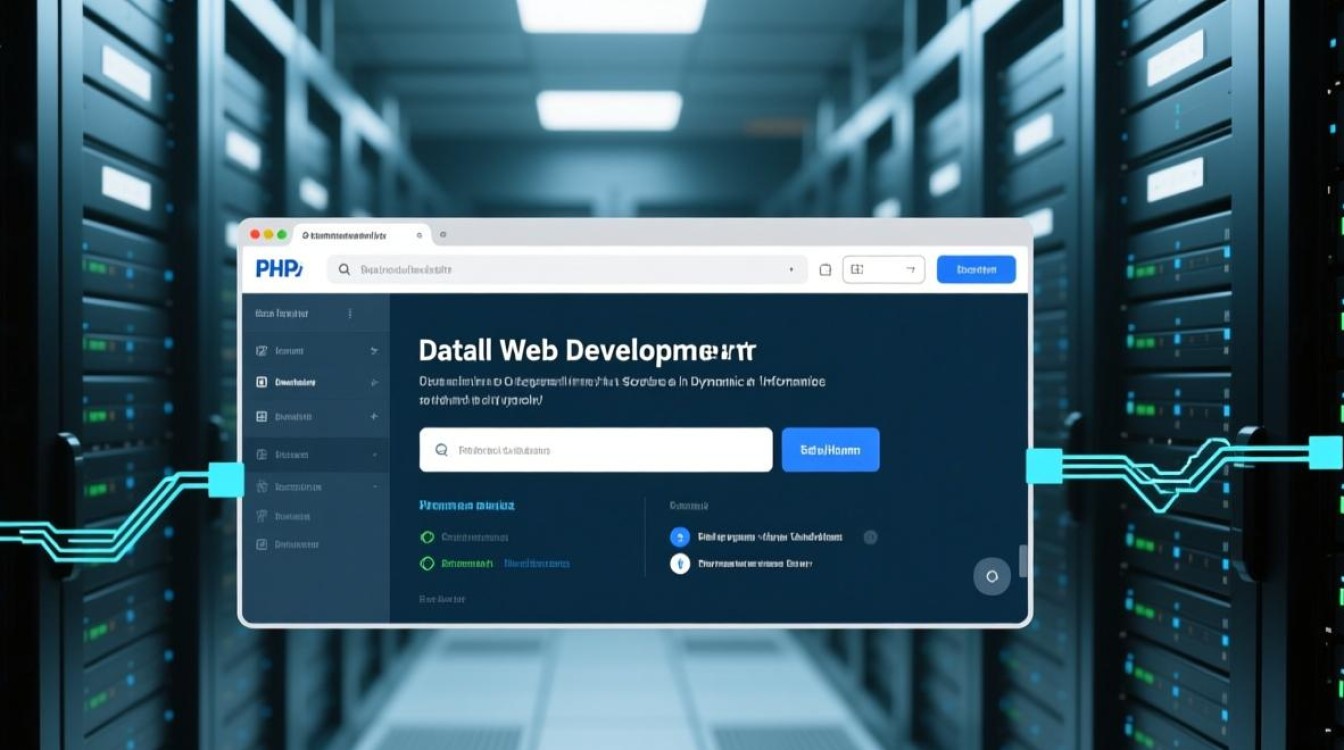Click the last sidebar item icon at bottom
The height and width of the screenshot is (750, 1344).
click(262, 545)
